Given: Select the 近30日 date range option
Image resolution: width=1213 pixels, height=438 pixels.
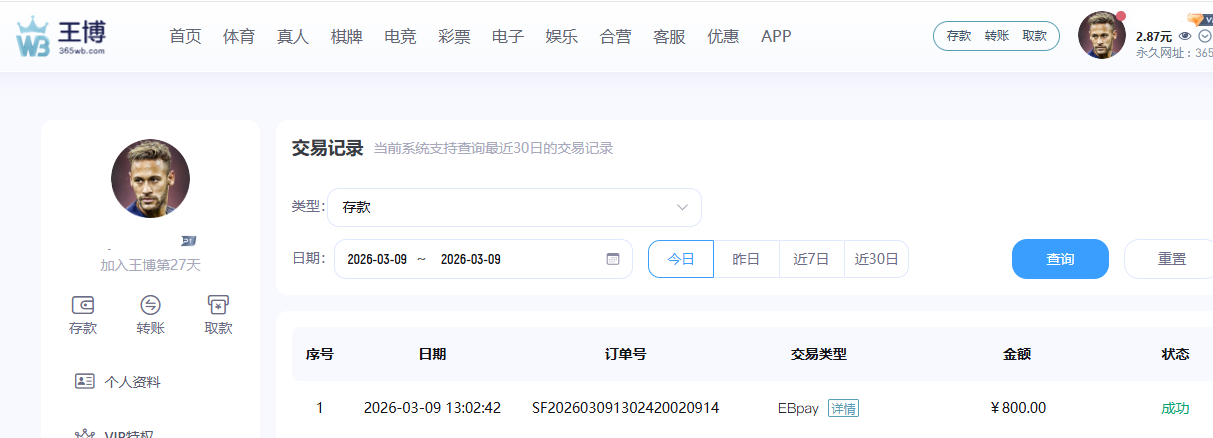Looking at the screenshot, I should click(876, 259).
